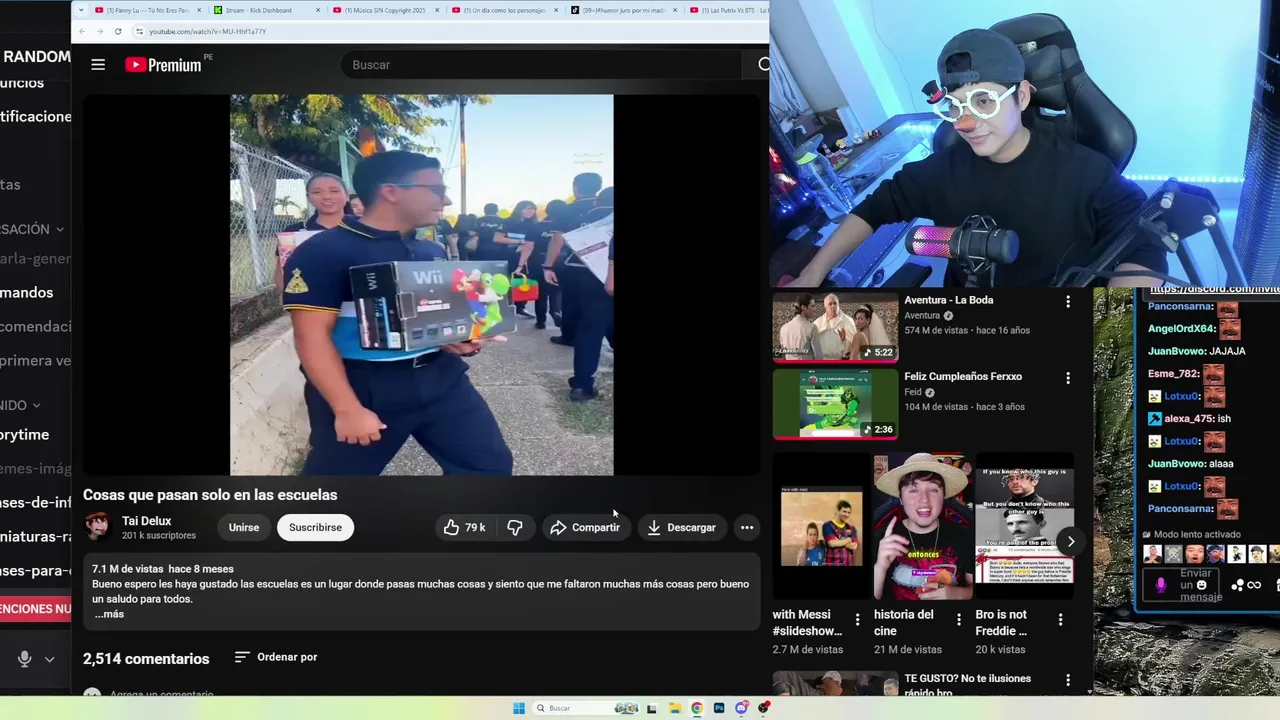1280x720 pixels.
Task: Open the Tai Delux channel name link
Action: (x=146, y=521)
